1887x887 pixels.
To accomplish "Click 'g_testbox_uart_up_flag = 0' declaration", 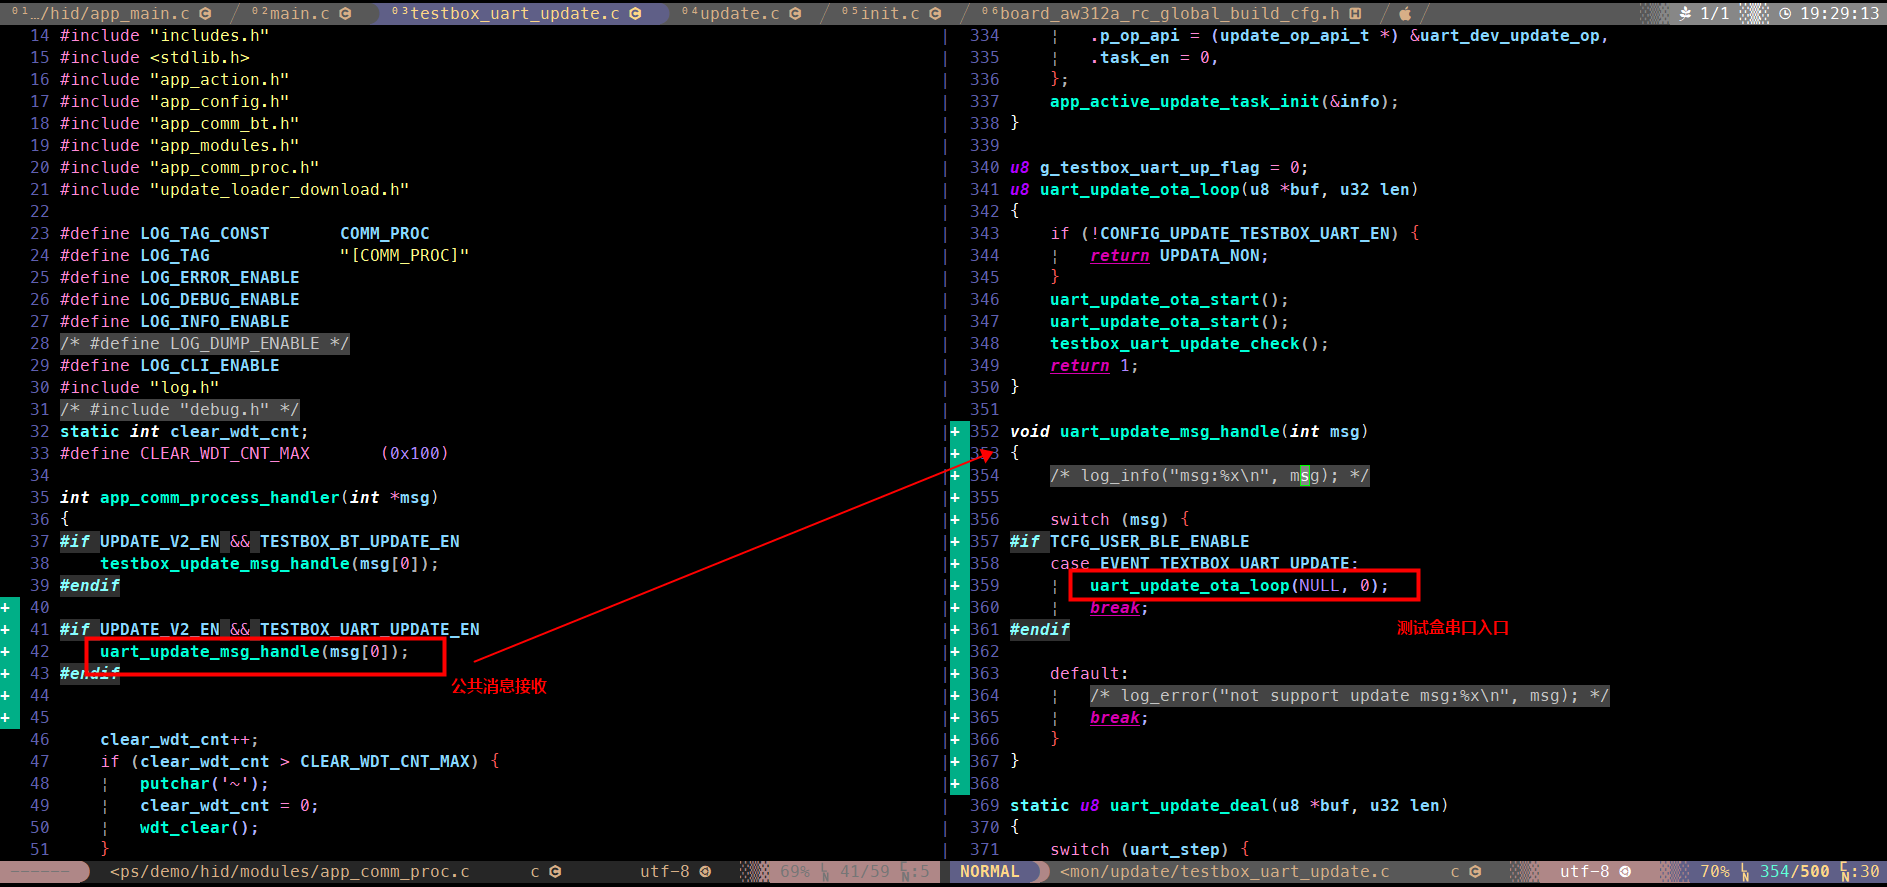I will coord(1160,168).
